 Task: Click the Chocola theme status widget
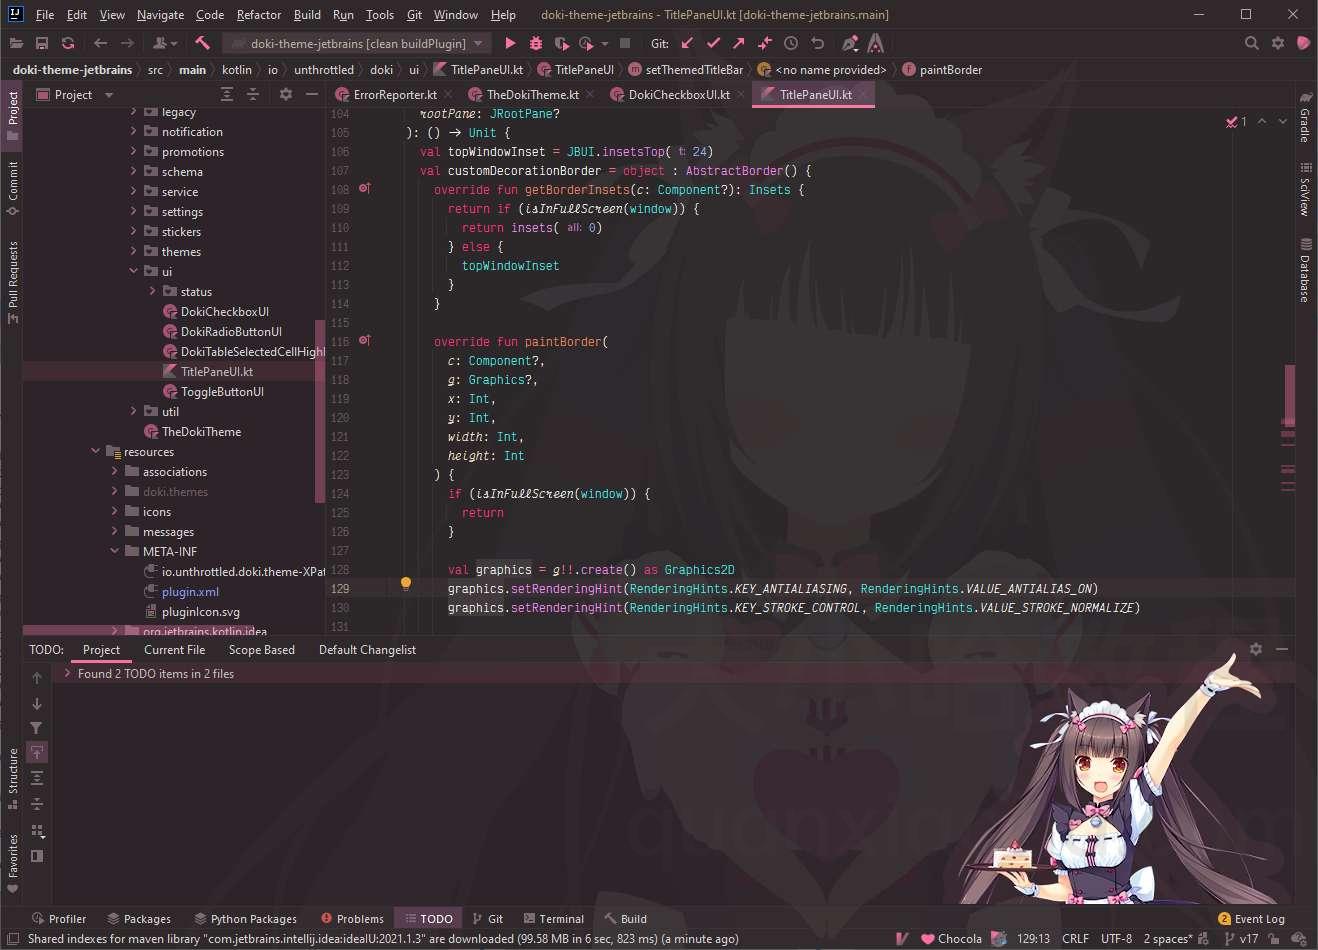(x=951, y=938)
